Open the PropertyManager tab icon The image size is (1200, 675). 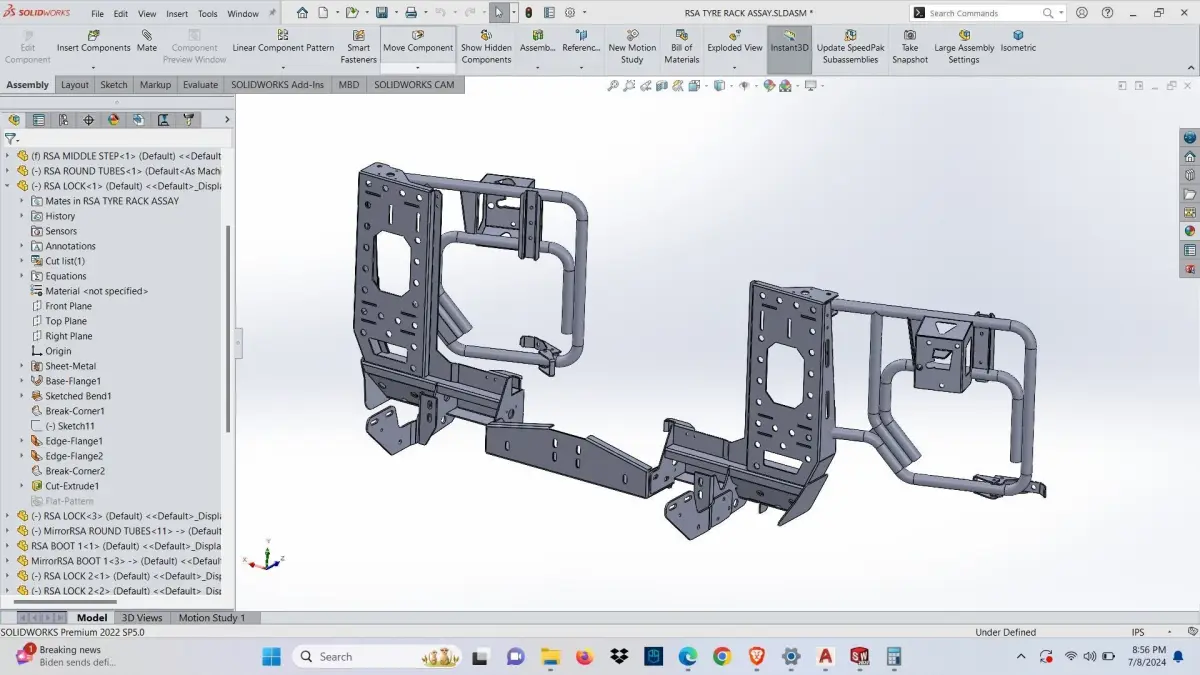tap(39, 119)
